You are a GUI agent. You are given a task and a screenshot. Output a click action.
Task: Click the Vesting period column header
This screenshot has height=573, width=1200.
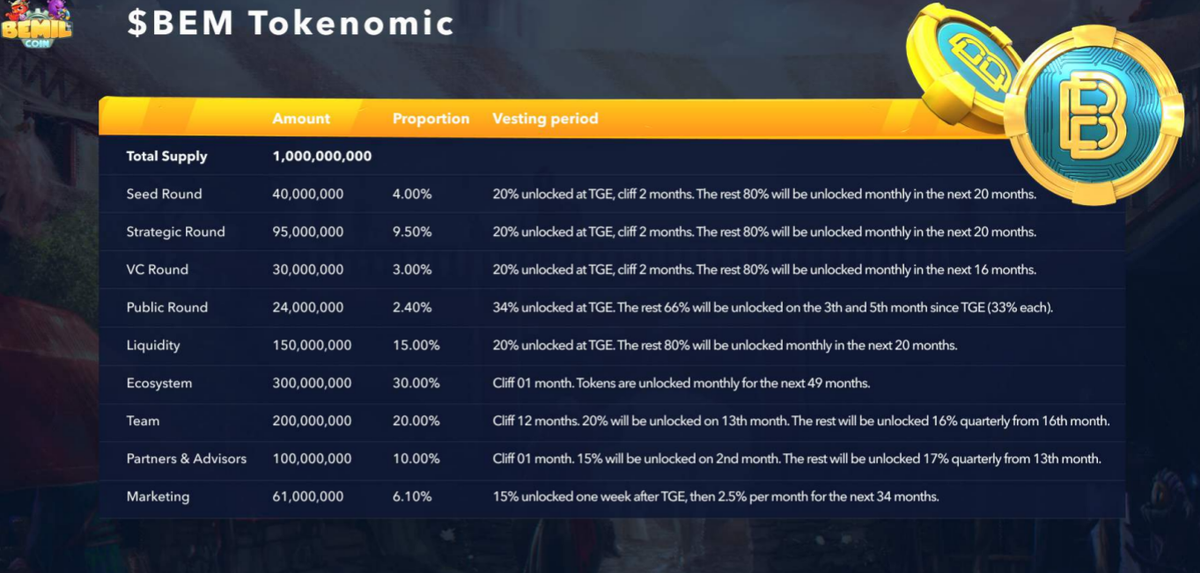(x=545, y=118)
